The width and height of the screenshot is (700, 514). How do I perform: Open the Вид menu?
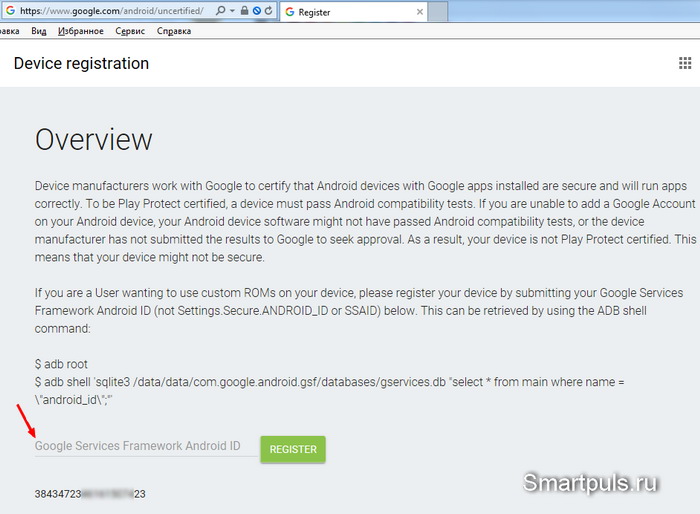tap(39, 31)
